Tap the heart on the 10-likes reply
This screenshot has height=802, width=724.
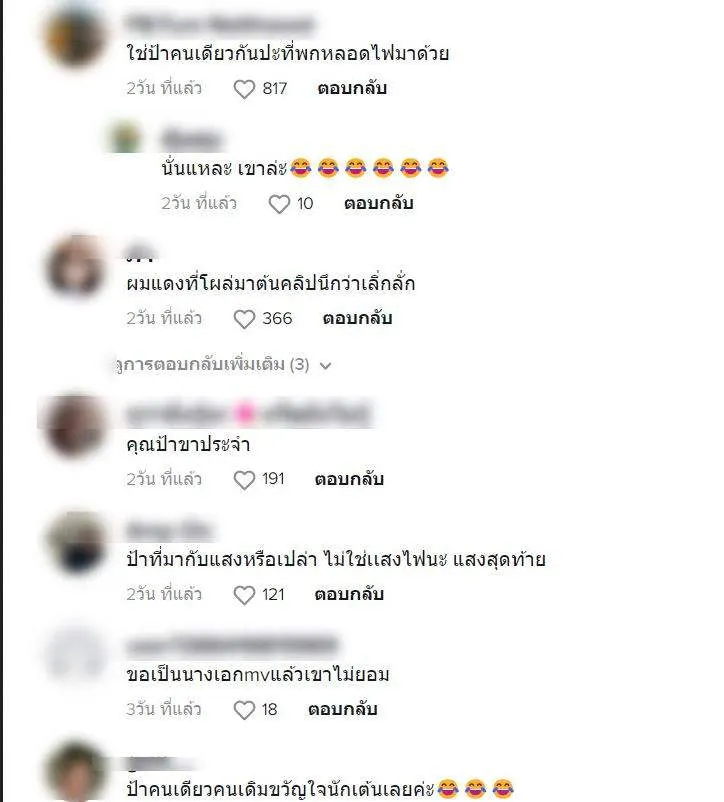coord(279,204)
